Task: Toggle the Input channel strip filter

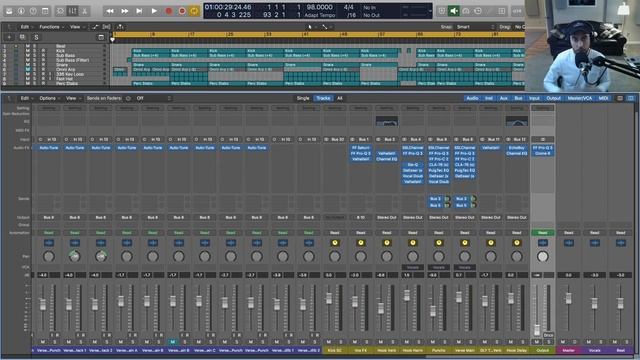Action: coord(534,98)
